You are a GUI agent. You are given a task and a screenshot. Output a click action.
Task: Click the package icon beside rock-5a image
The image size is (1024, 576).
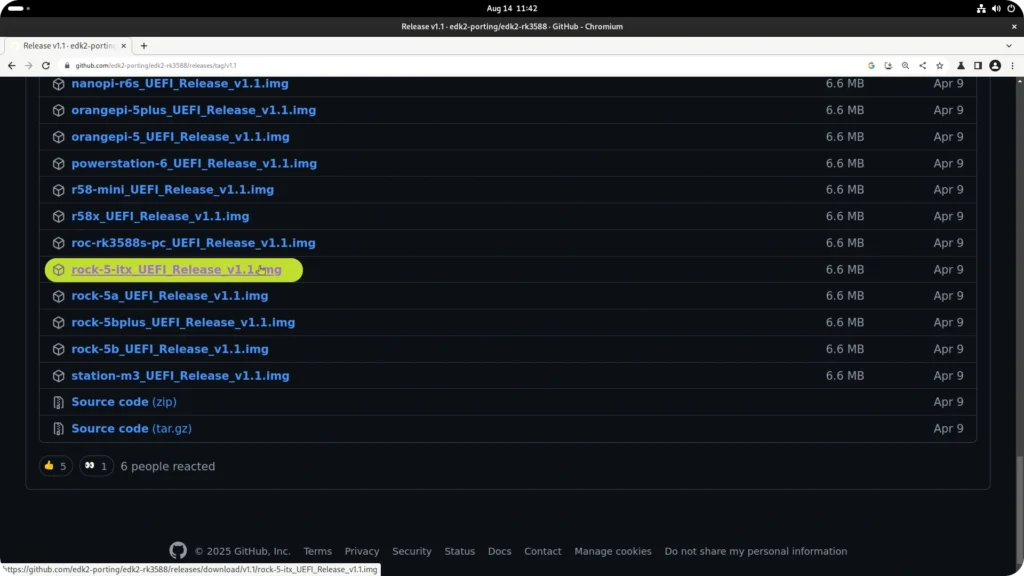[x=59, y=296]
